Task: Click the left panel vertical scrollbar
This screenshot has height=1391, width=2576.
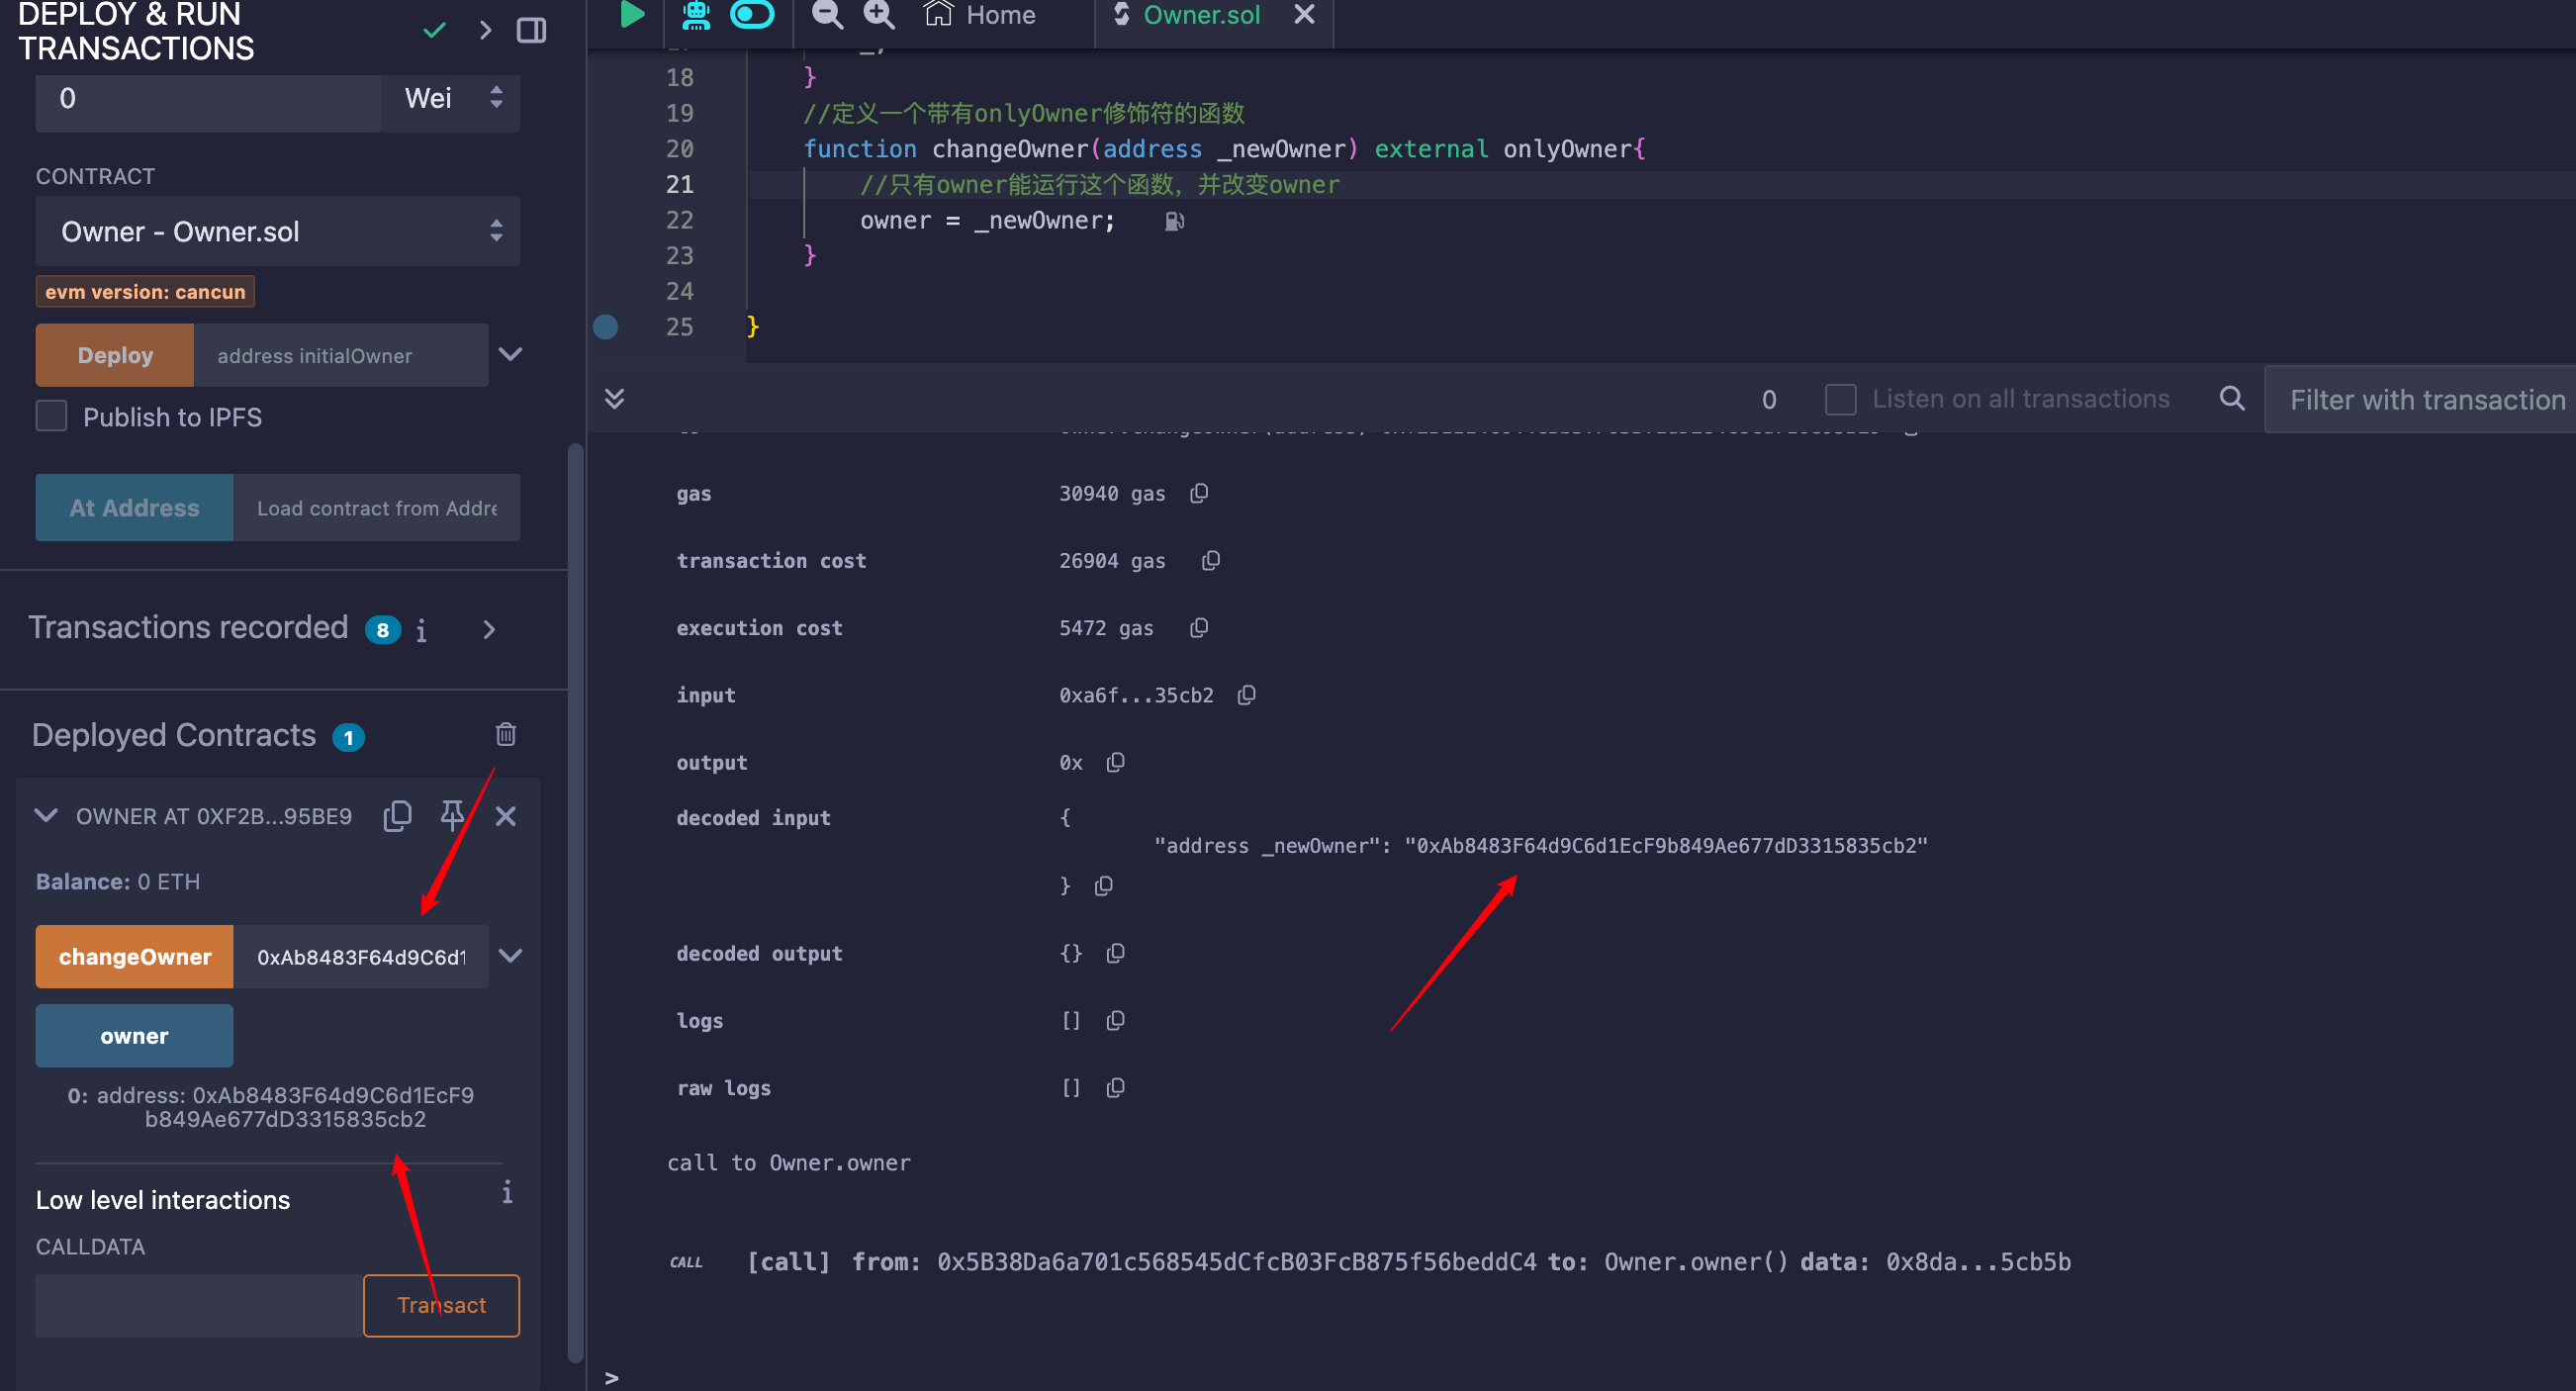Action: click(575, 902)
